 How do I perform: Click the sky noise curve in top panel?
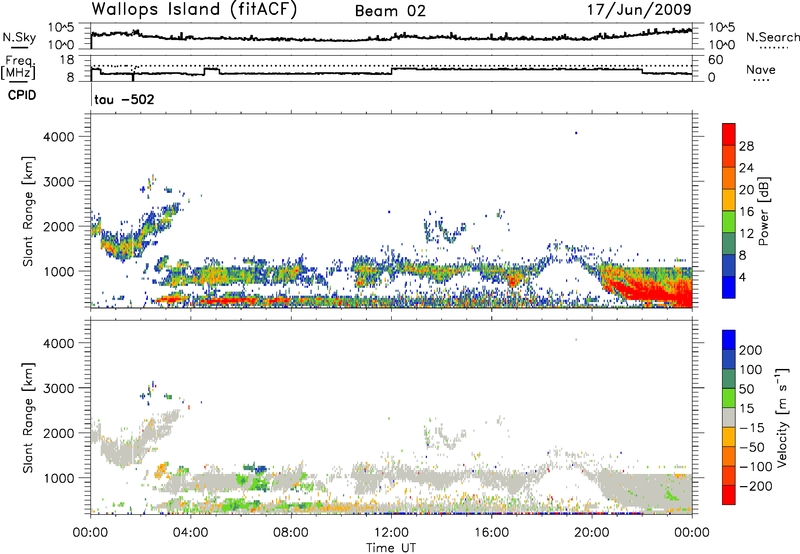391,37
